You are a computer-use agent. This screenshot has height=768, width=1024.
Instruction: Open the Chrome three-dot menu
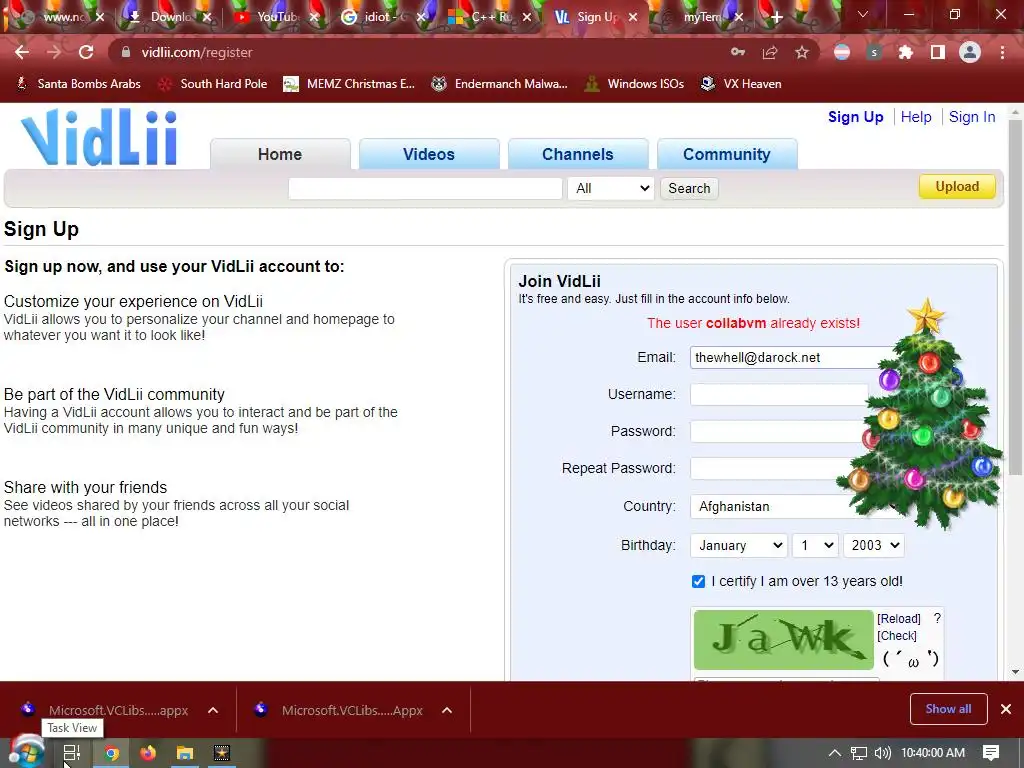[x=1002, y=52]
